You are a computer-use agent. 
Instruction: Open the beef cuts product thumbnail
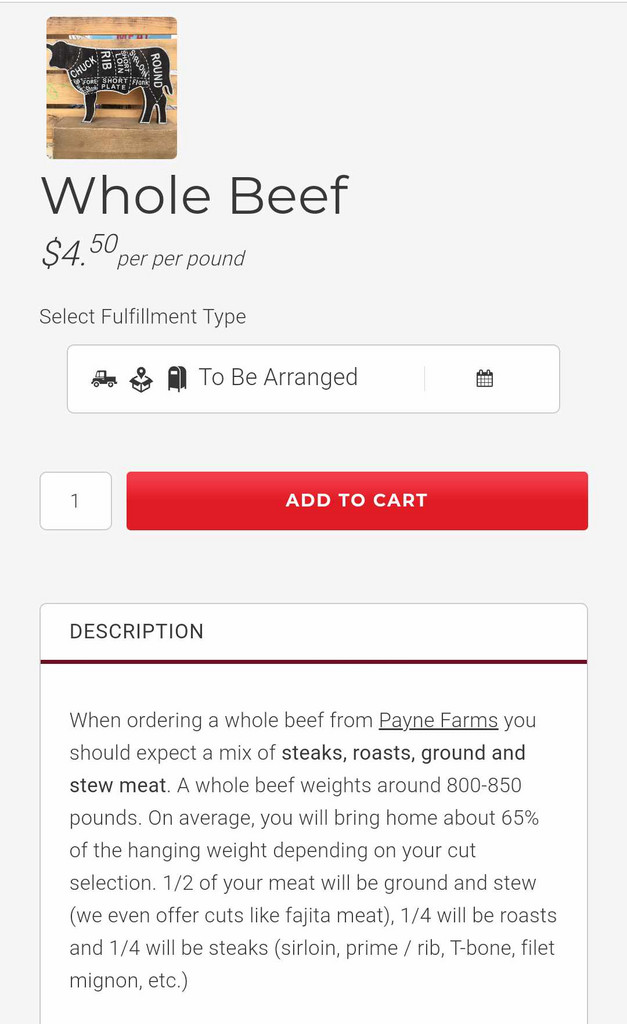tap(111, 88)
